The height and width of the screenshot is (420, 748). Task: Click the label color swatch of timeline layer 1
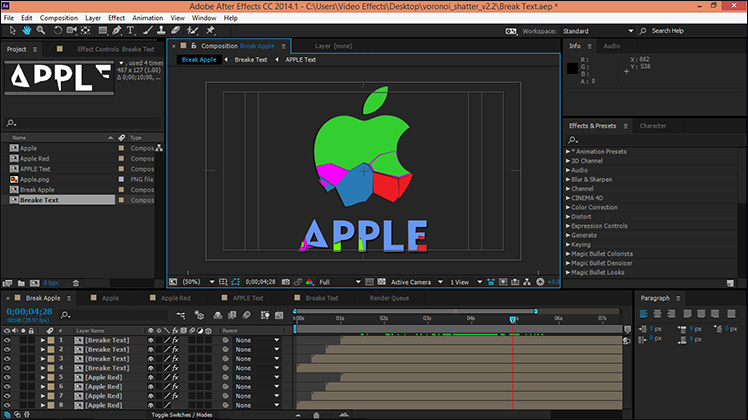(51, 340)
